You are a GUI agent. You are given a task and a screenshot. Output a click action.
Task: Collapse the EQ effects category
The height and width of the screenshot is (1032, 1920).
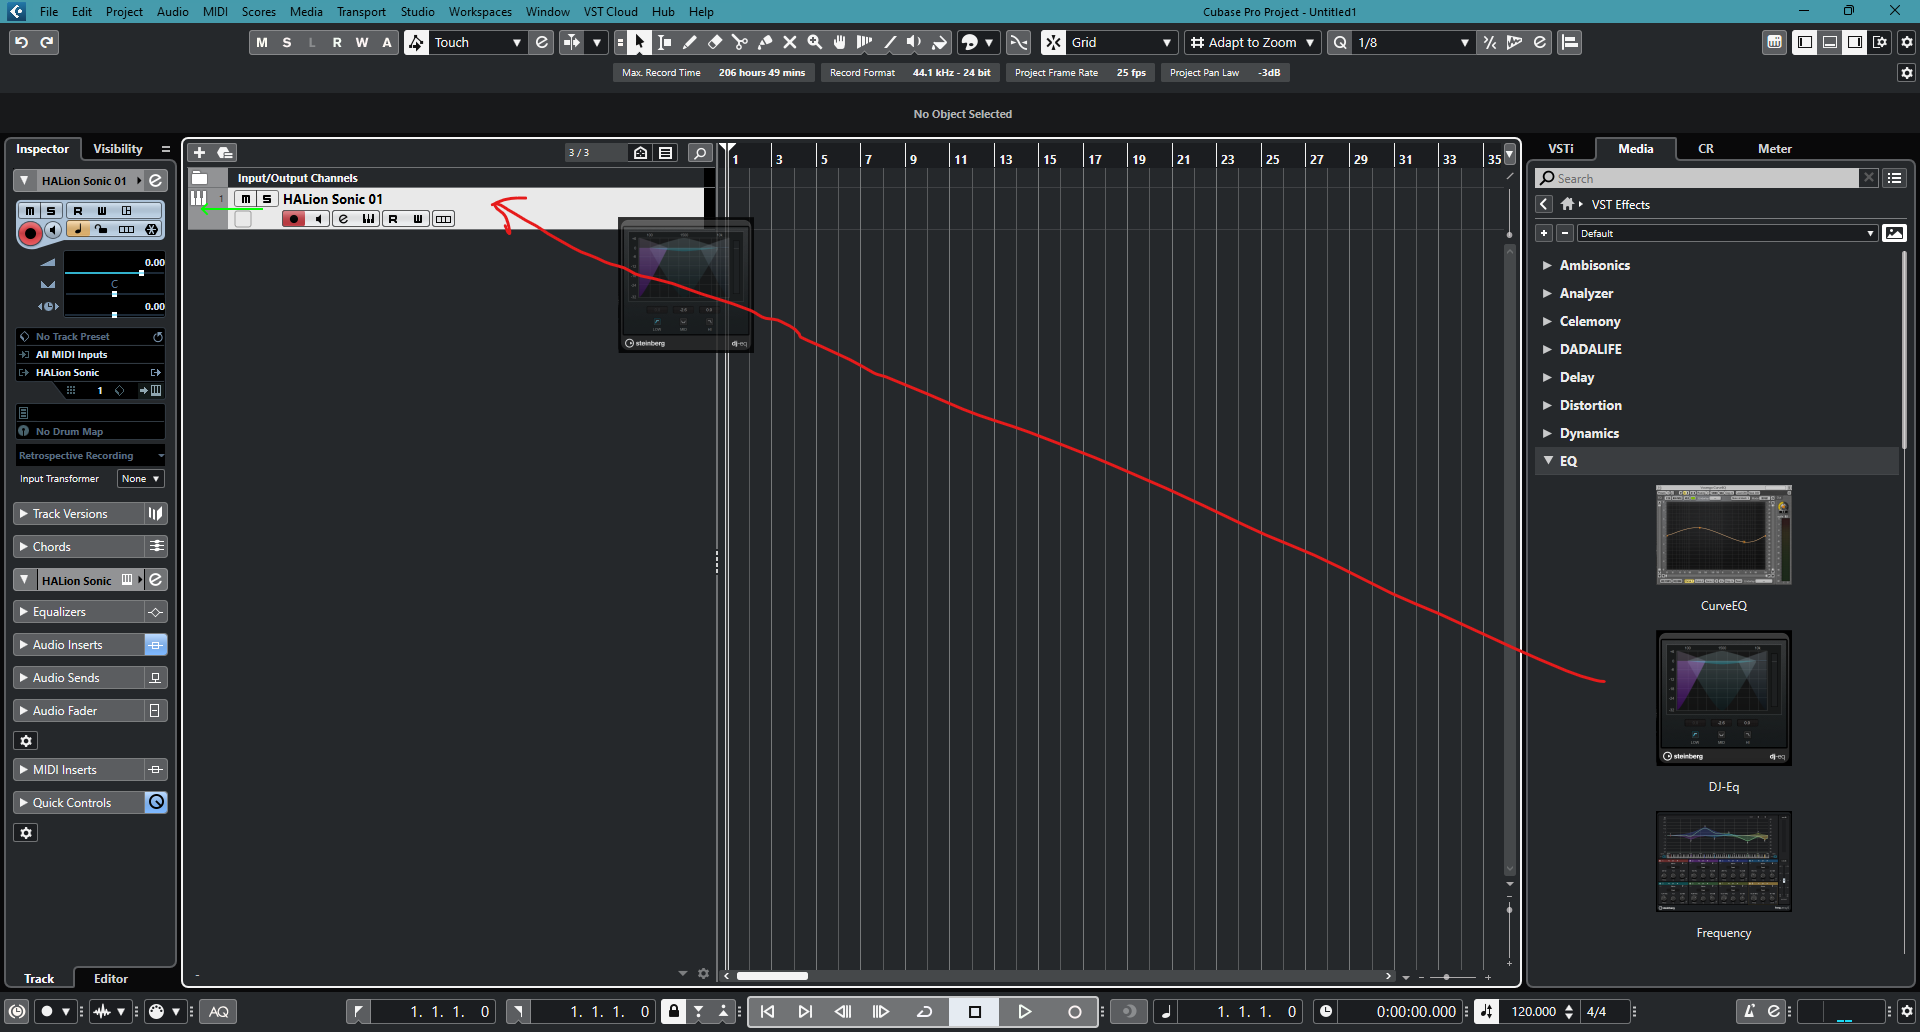tap(1548, 461)
